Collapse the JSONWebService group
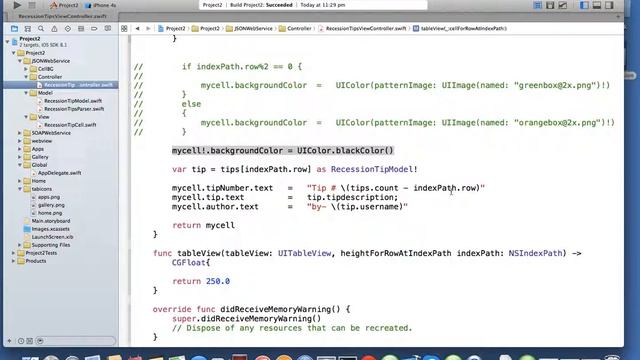Screen dimensions: 640x360 pyautogui.click(x=20, y=61)
